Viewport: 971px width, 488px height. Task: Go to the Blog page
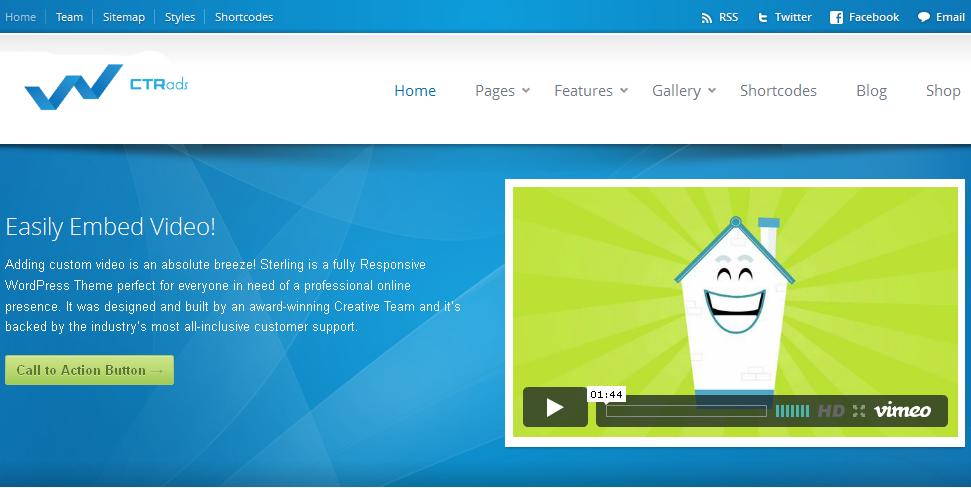[x=871, y=91]
